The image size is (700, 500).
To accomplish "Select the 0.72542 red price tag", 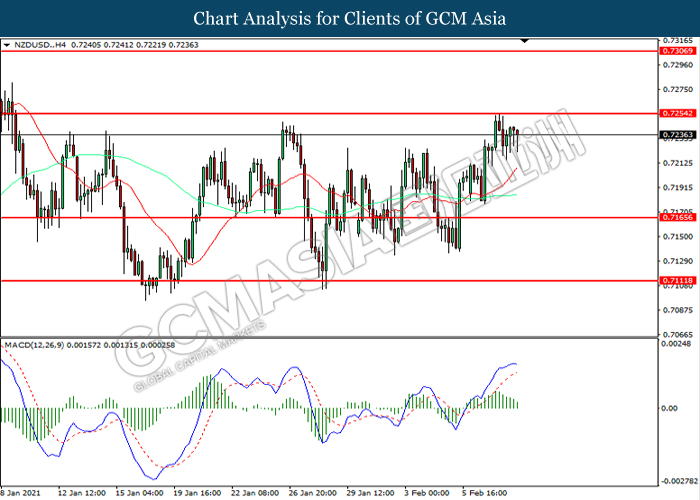I will (x=677, y=115).
